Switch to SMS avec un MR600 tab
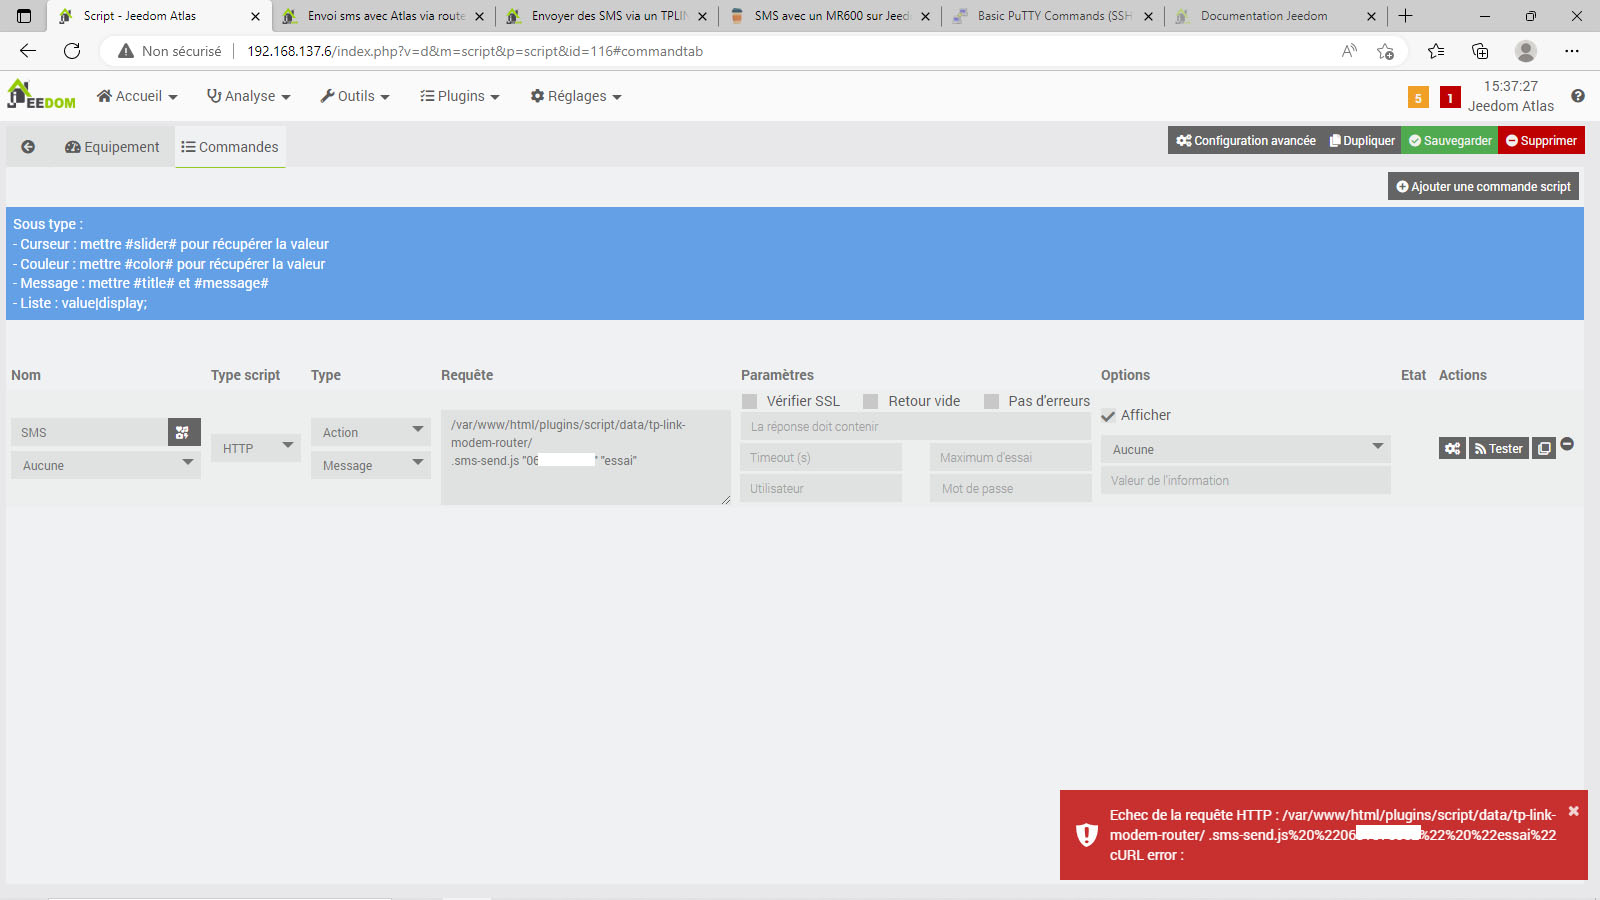1600x900 pixels. pyautogui.click(x=830, y=16)
